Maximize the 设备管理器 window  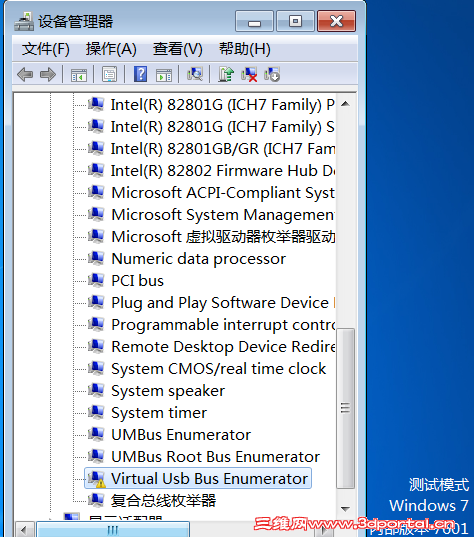pos(295,21)
